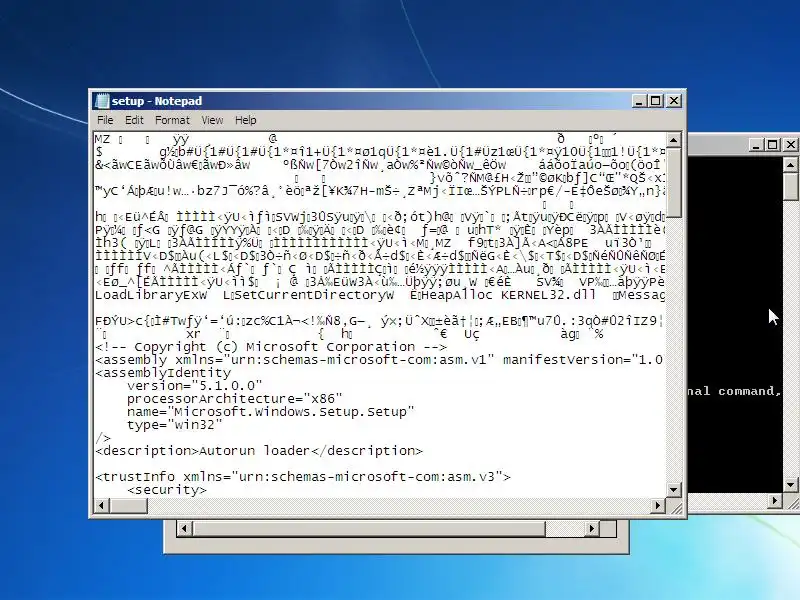The image size is (800, 600).
Task: Close the command prompt window behind Notepad
Action: click(x=790, y=145)
